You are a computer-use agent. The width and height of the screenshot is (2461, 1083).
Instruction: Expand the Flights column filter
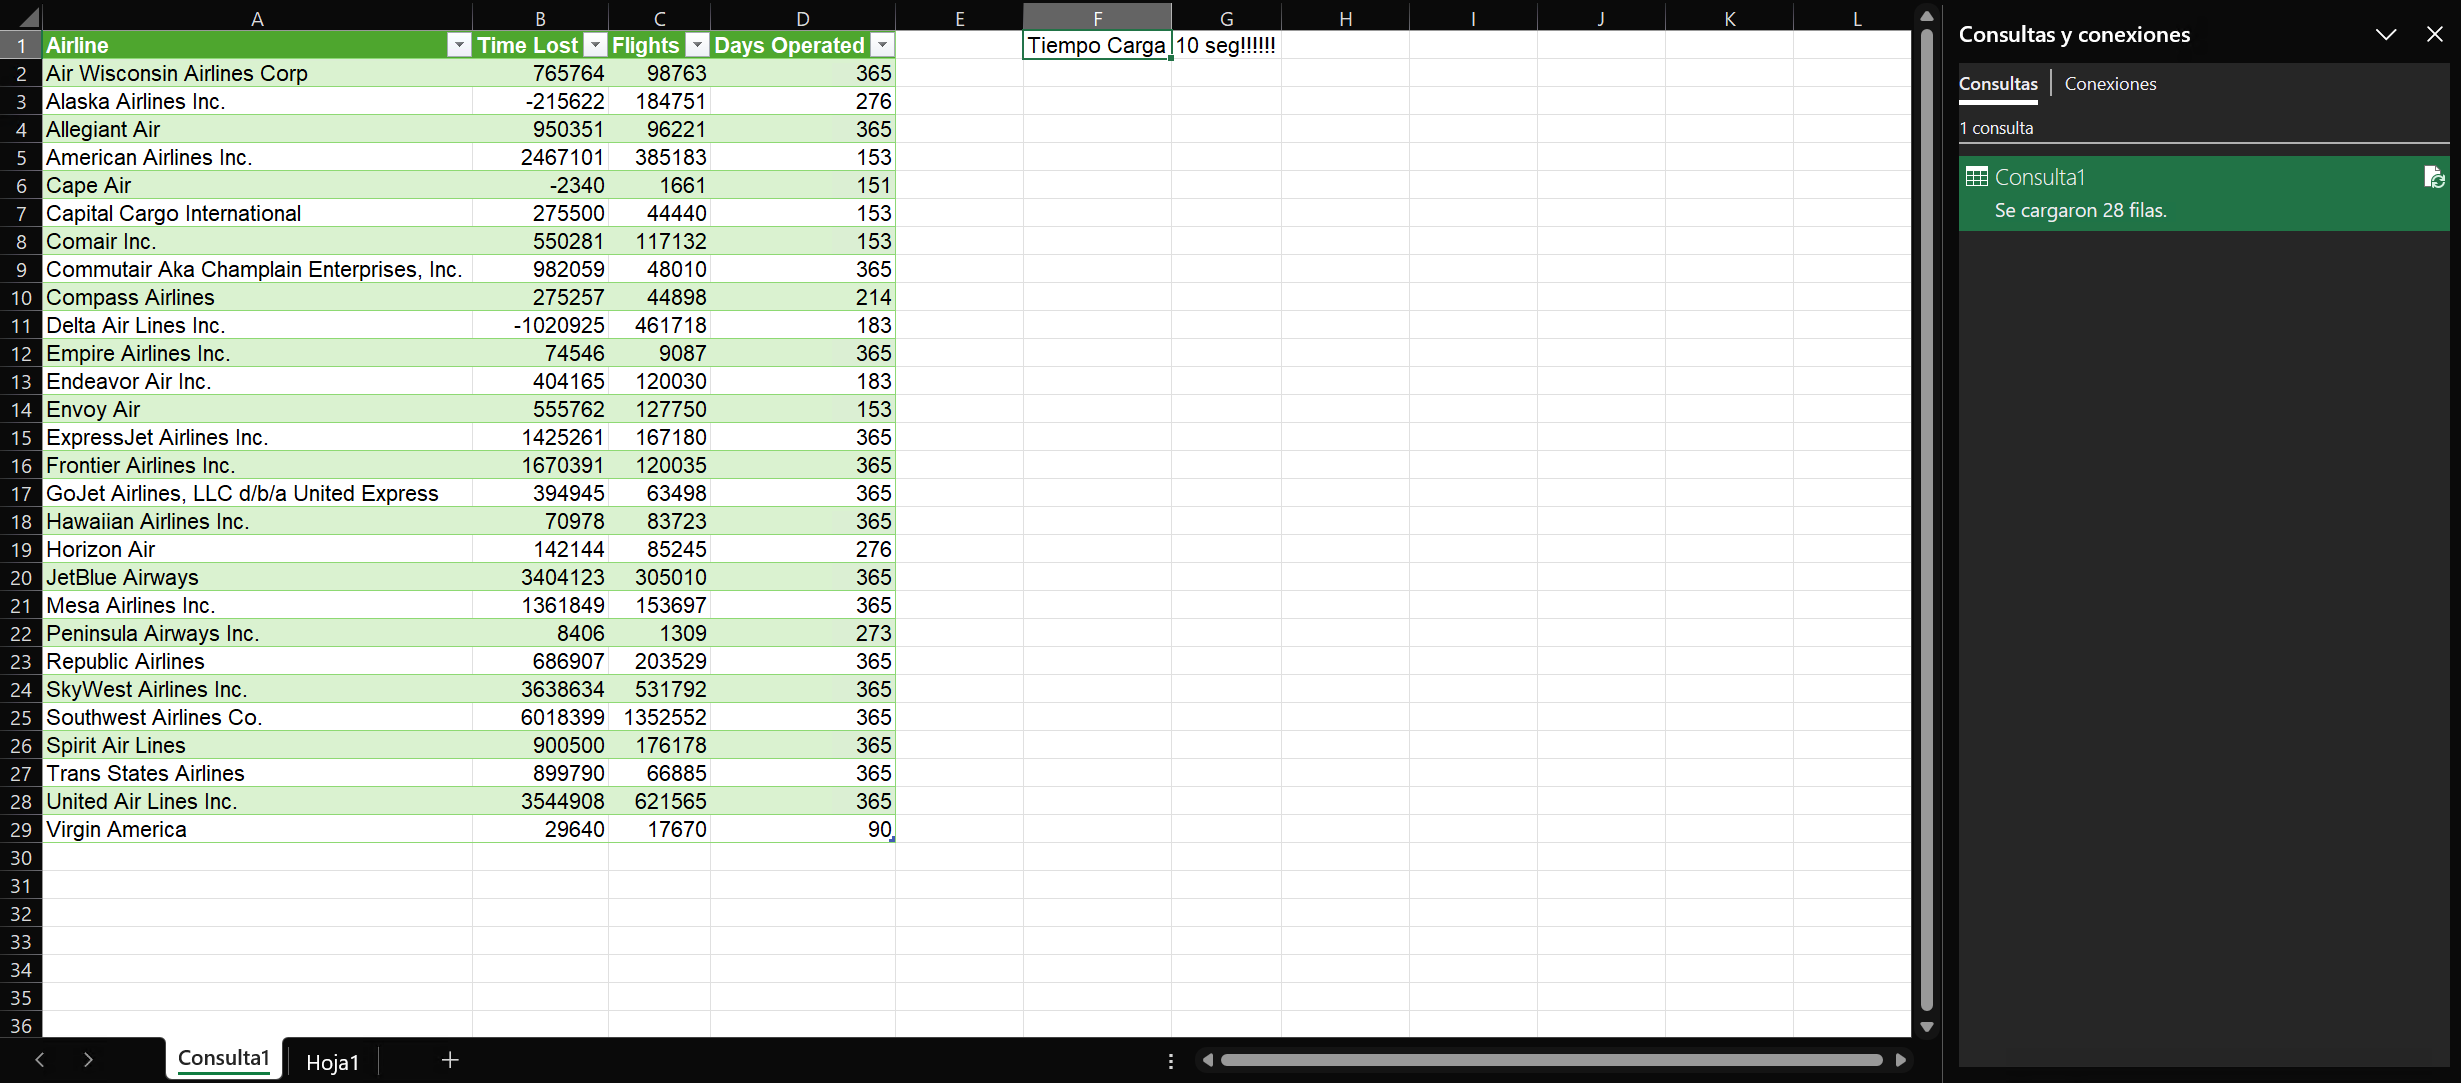pyautogui.click(x=697, y=45)
